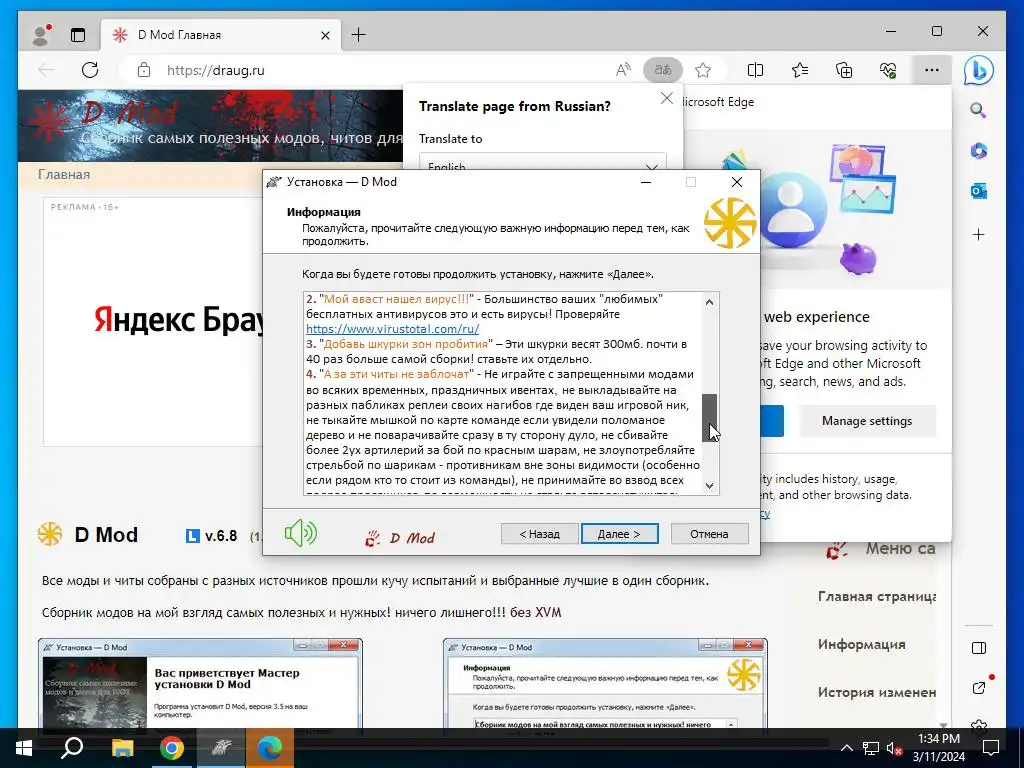
Task: Click the site lock info icon
Action: pyautogui.click(x=144, y=70)
